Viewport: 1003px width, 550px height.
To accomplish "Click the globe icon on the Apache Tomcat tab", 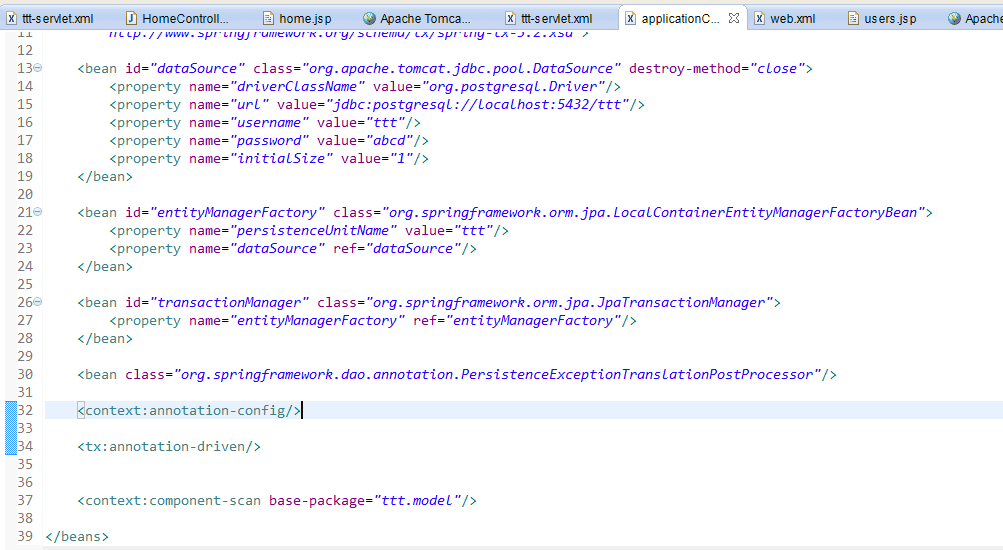I will tap(369, 18).
